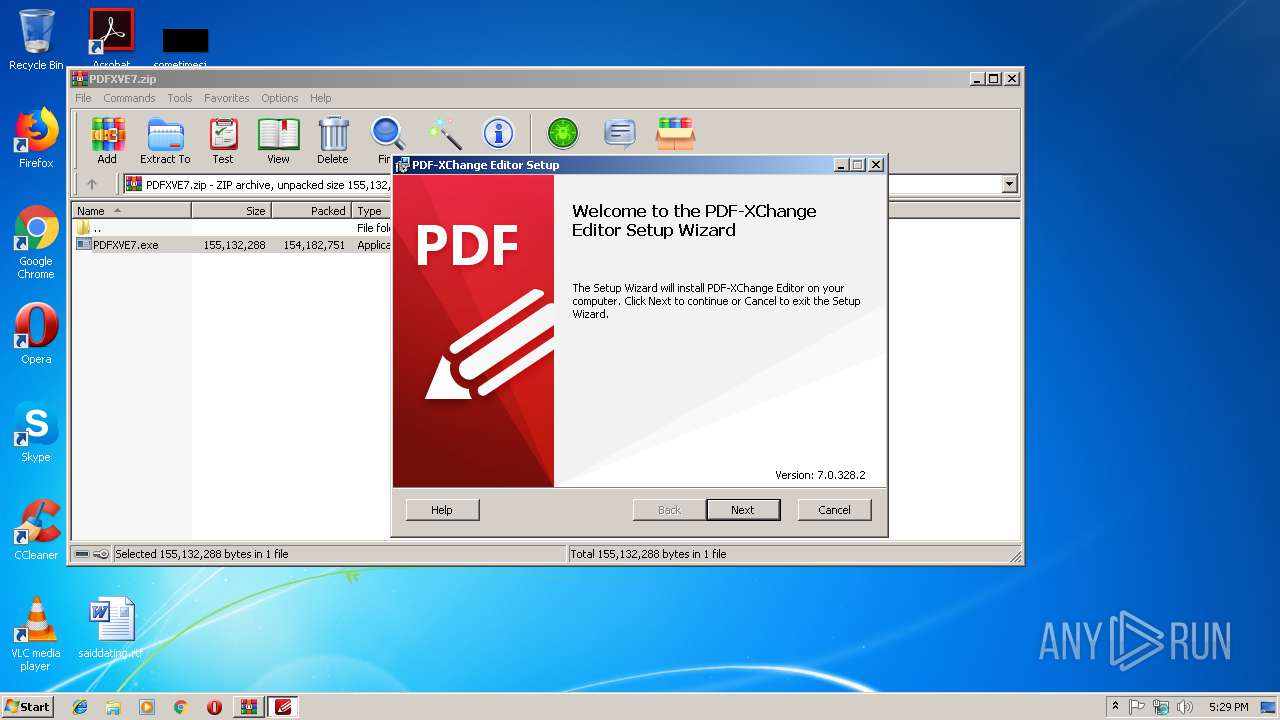
Task: Go up one folder using the arrow
Action: [92, 184]
